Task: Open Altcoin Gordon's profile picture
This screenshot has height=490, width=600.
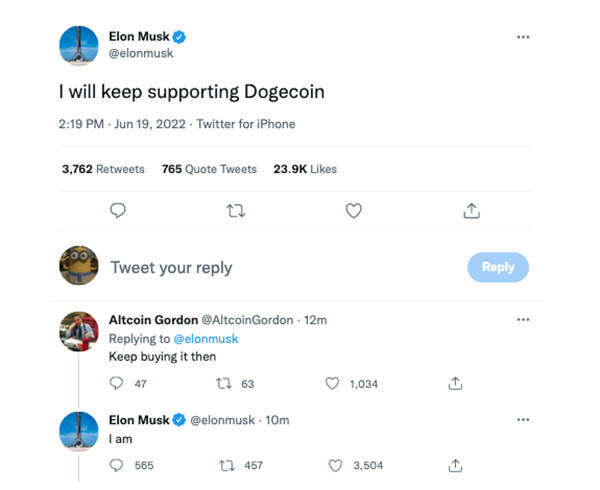Action: pos(79,332)
